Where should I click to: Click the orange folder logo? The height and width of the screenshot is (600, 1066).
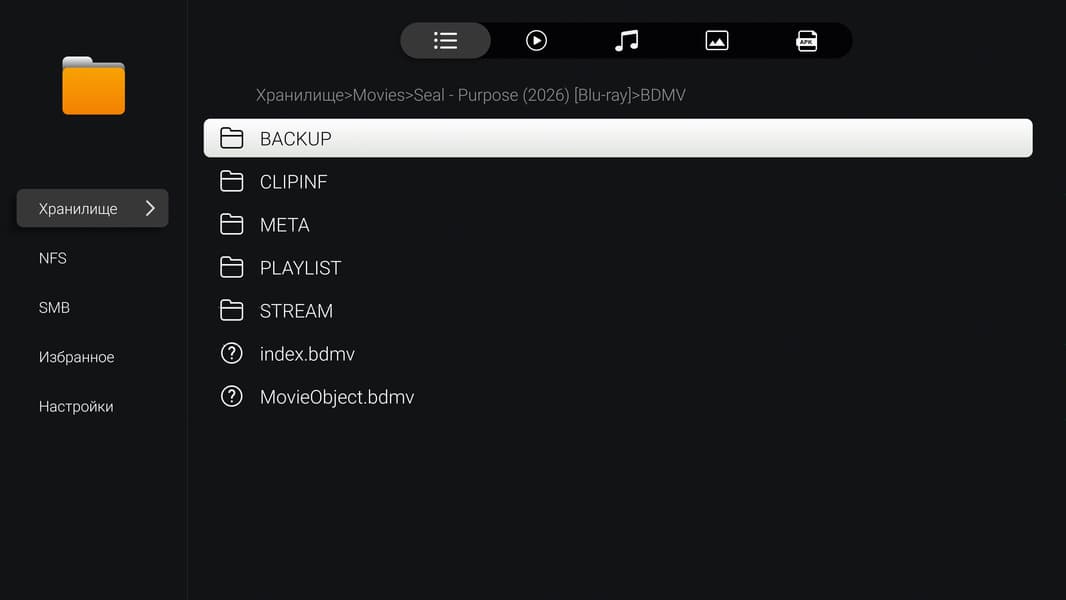coord(93,86)
